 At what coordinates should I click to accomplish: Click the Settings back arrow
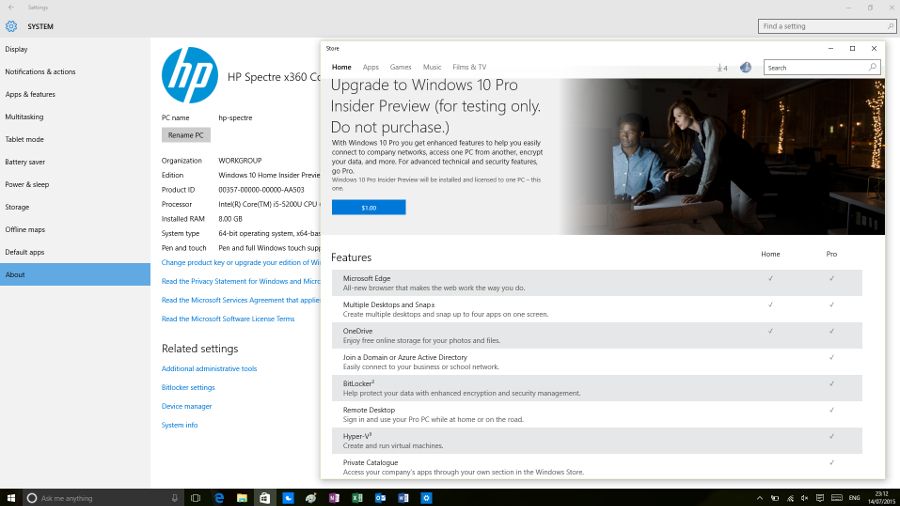coord(11,7)
